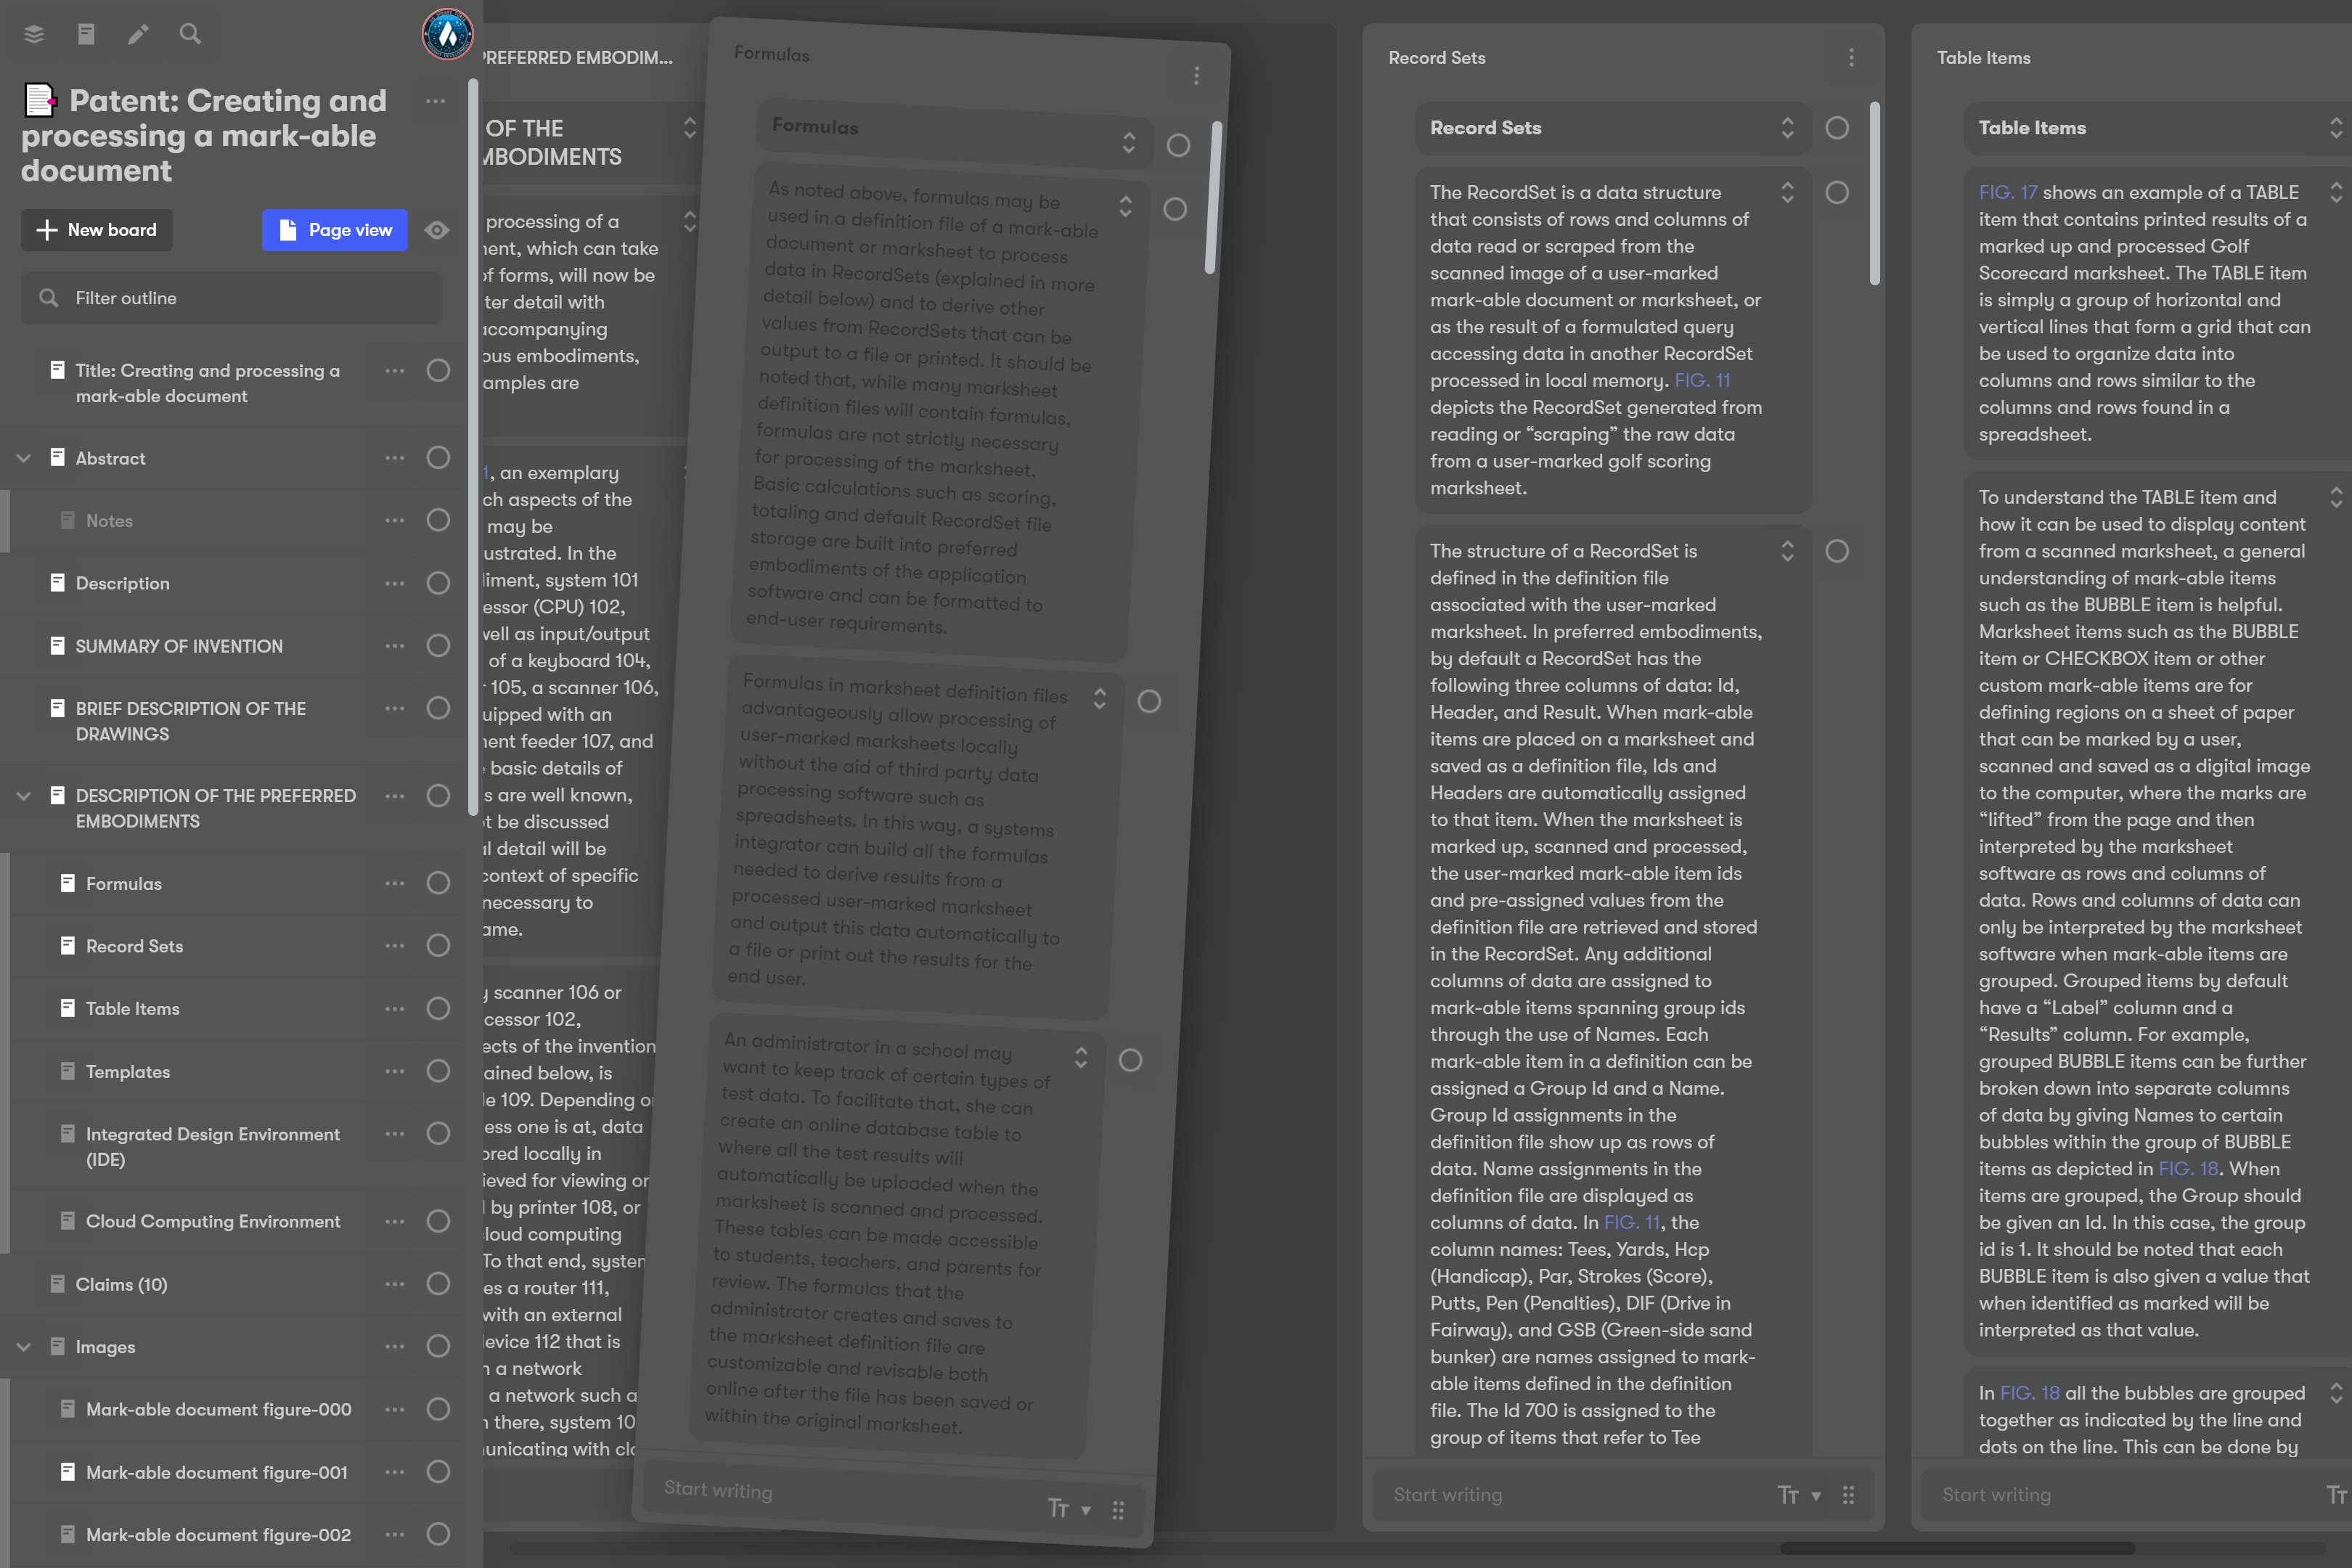The height and width of the screenshot is (1568, 2352).
Task: Click the layers stack icon in top toolbar
Action: point(34,34)
